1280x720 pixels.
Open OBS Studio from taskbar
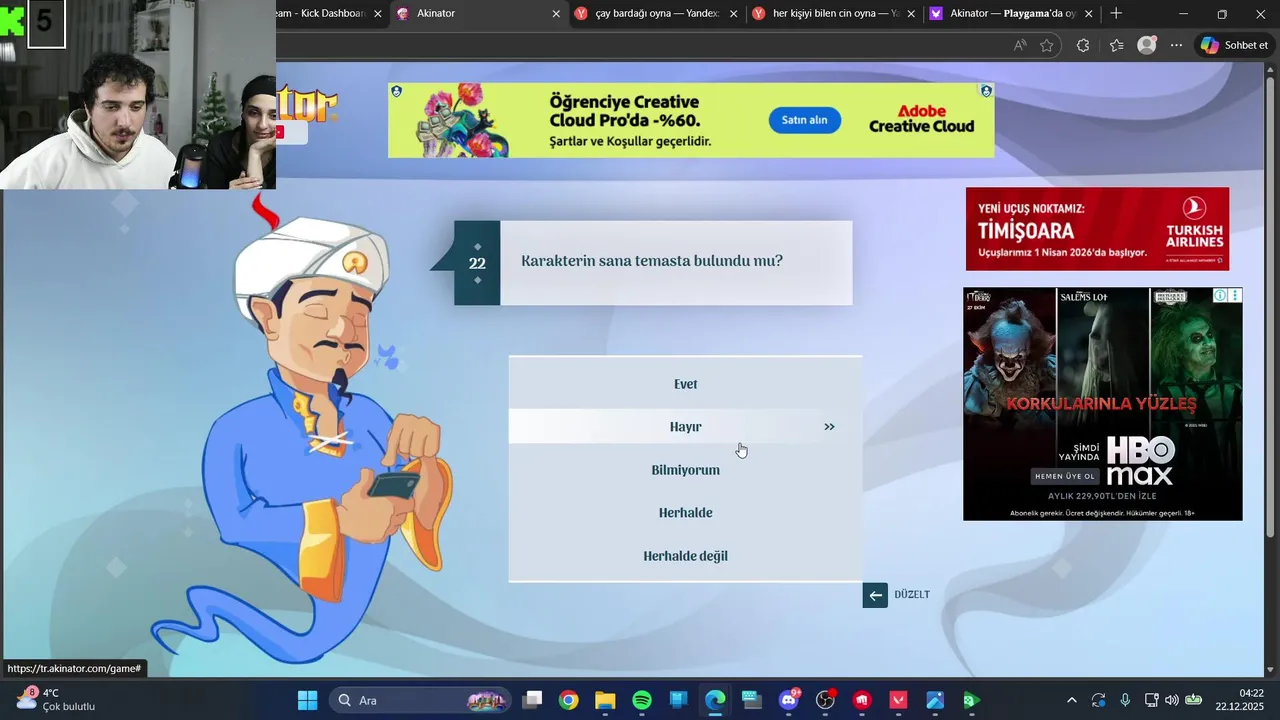(825, 700)
